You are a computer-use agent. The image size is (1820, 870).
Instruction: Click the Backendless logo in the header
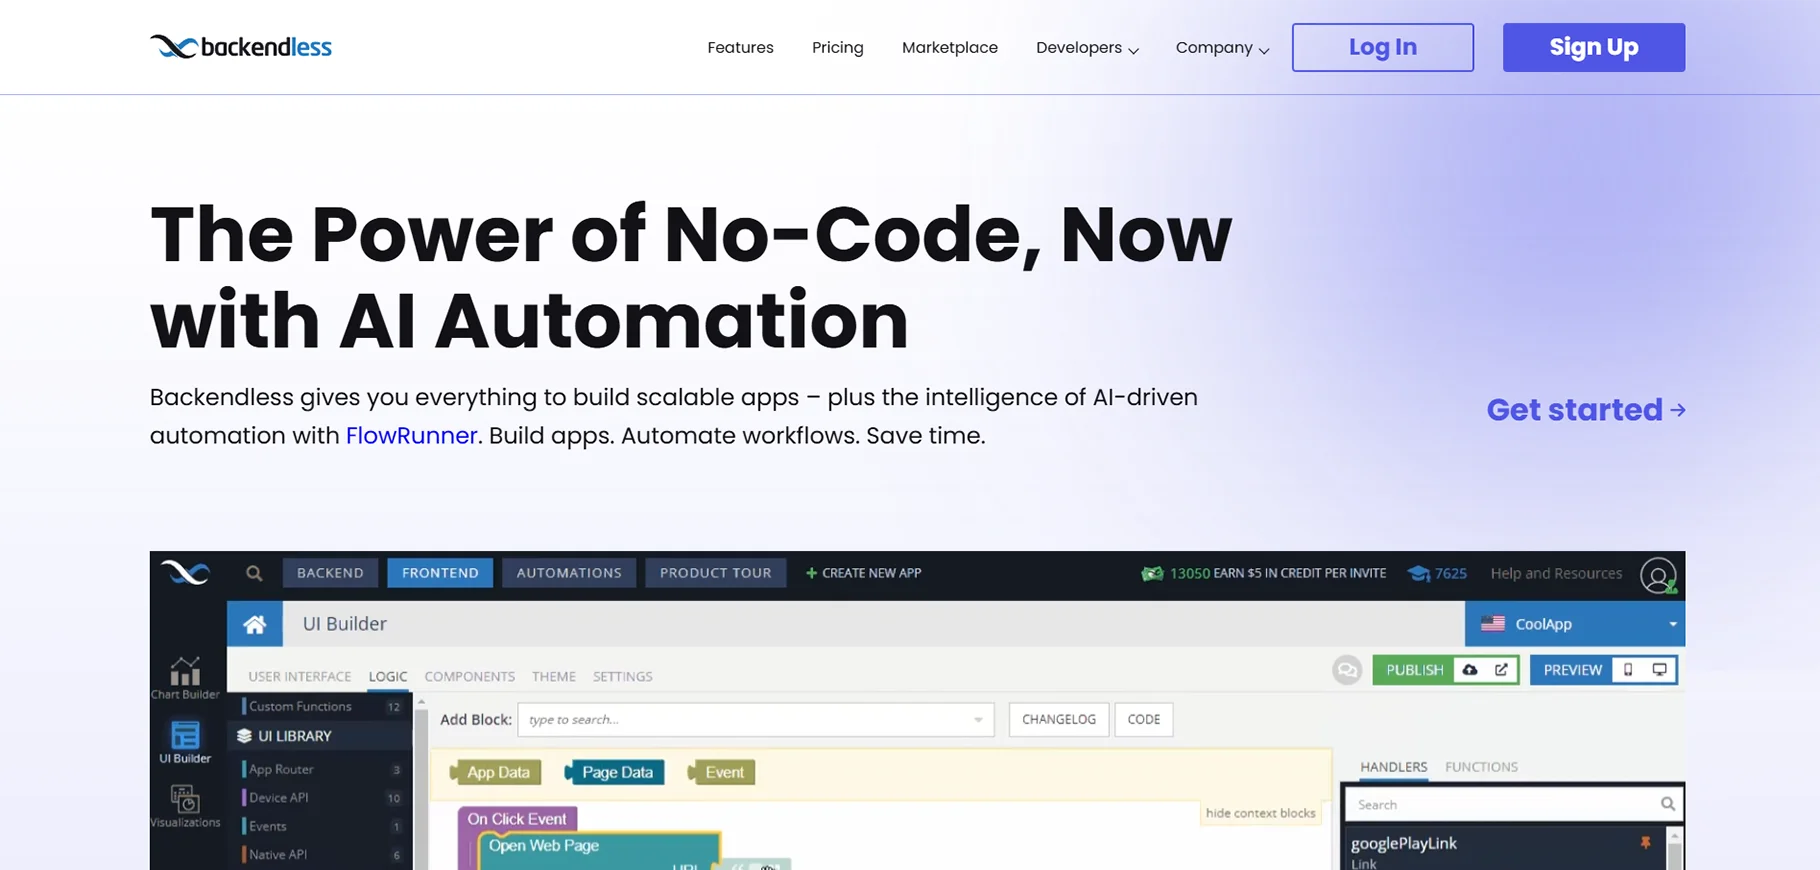coord(241,47)
